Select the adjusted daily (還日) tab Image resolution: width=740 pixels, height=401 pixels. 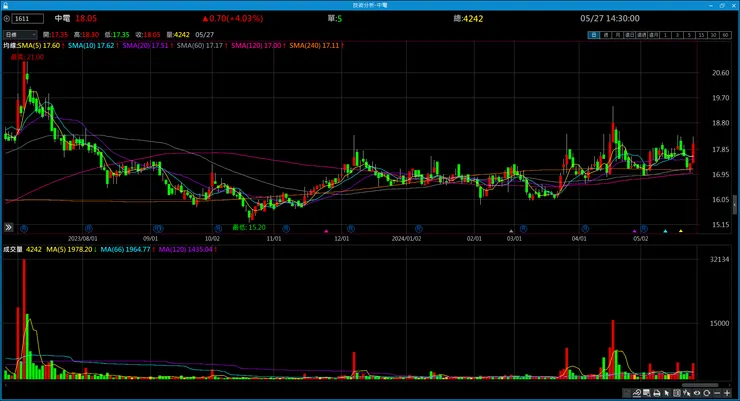pos(629,35)
